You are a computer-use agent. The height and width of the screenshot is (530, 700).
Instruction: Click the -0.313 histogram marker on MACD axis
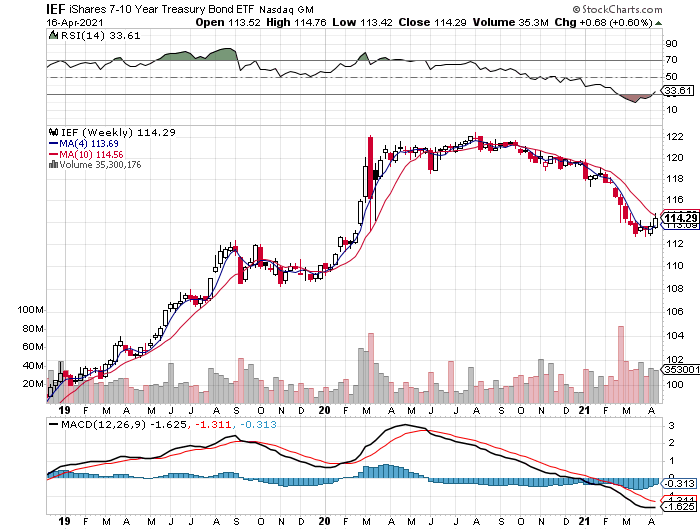coord(679,484)
